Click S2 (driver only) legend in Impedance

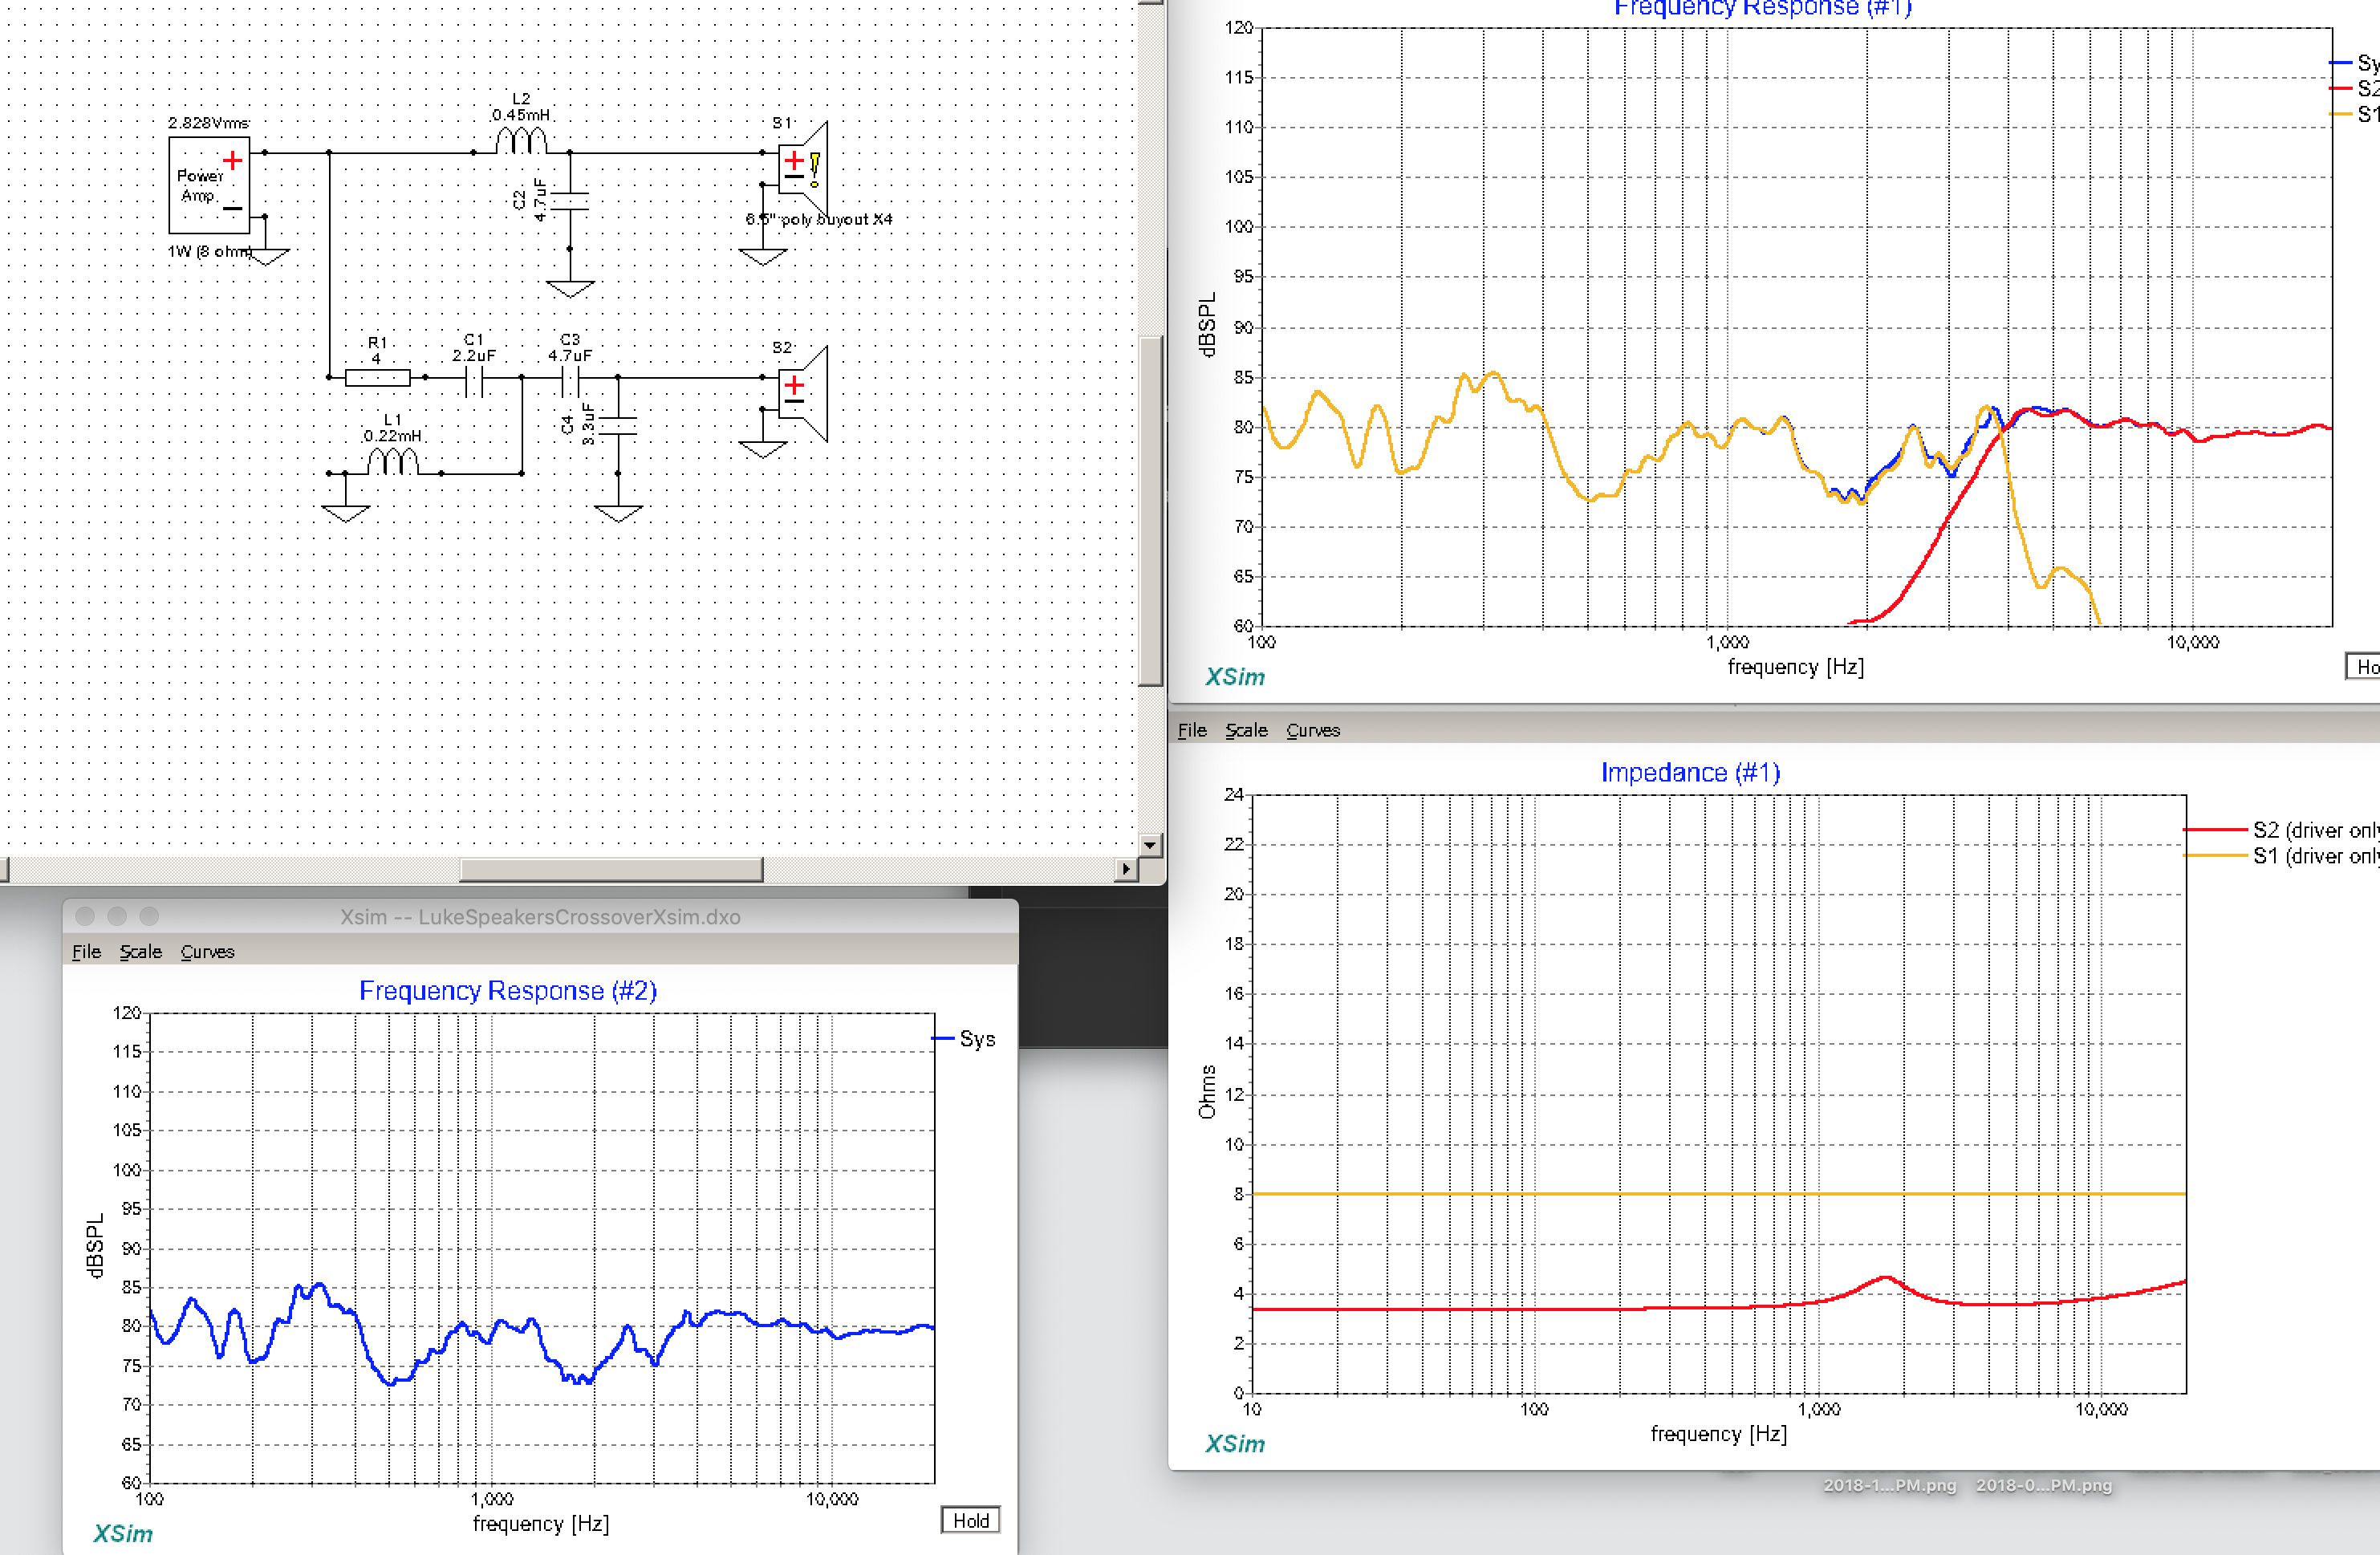[2282, 830]
